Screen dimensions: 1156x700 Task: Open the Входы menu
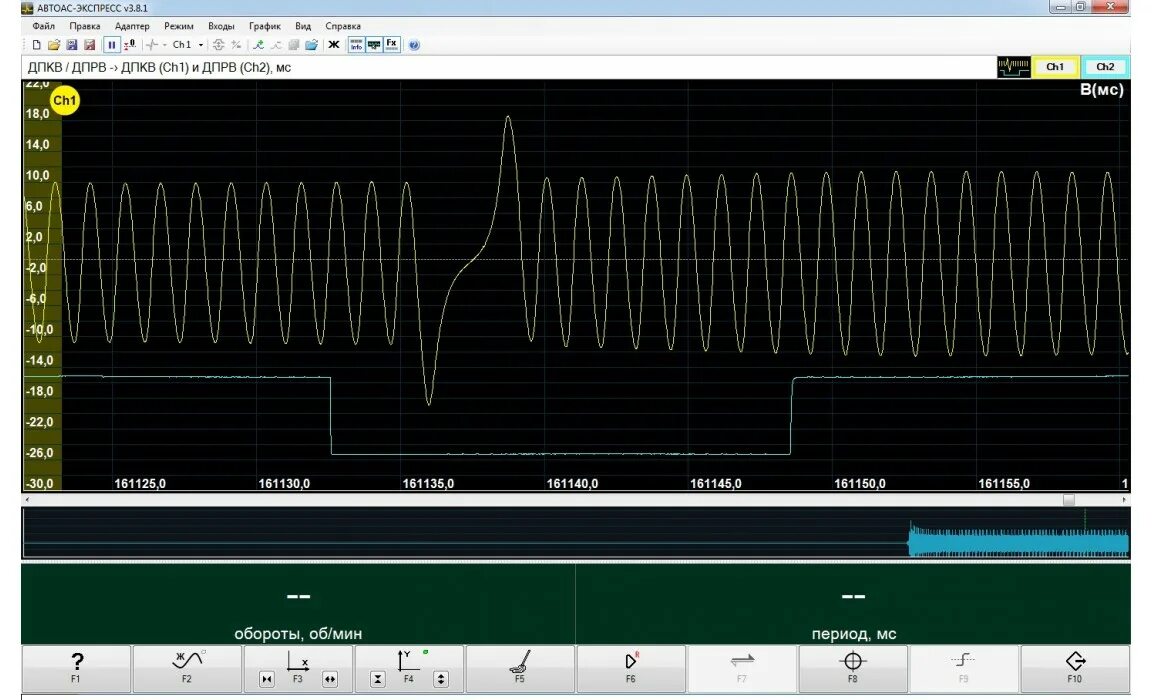click(x=221, y=26)
